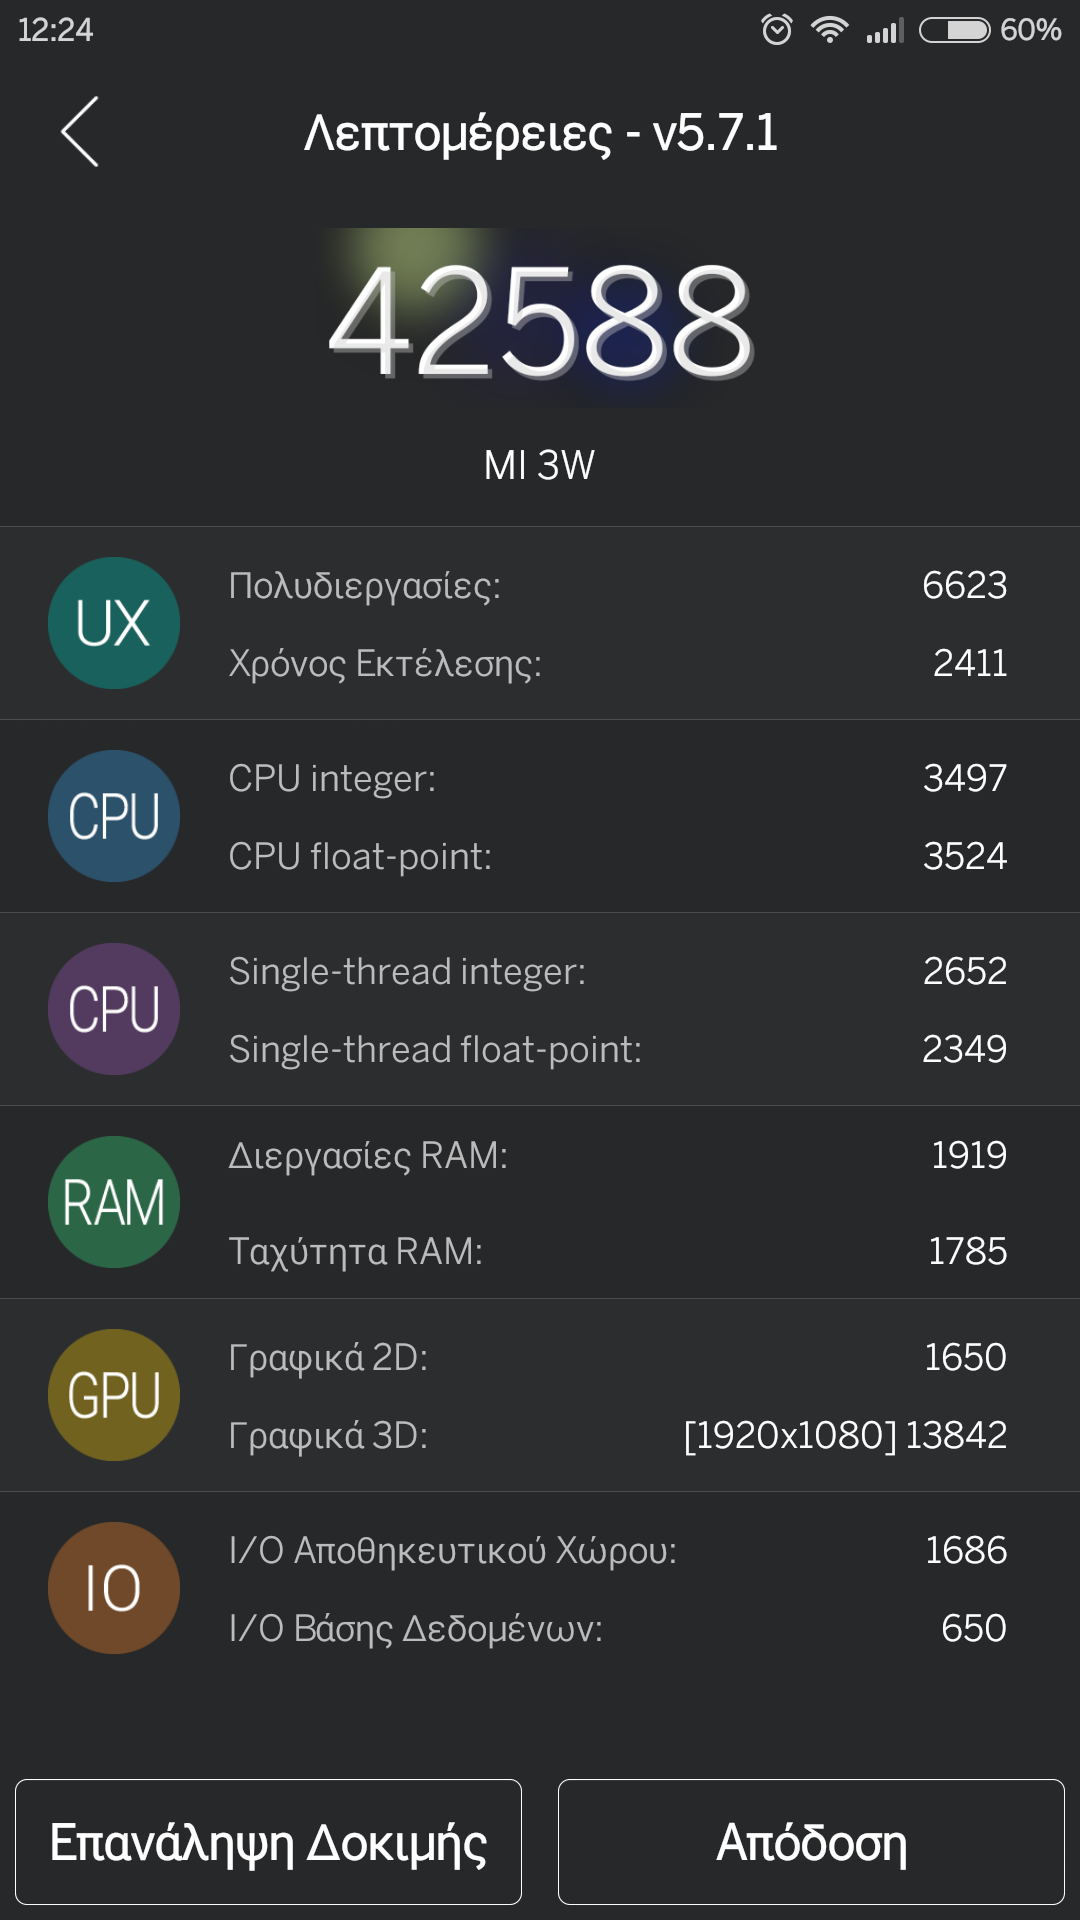Tap the green RAM category icon
This screenshot has width=1080, height=1920.
click(x=114, y=1202)
